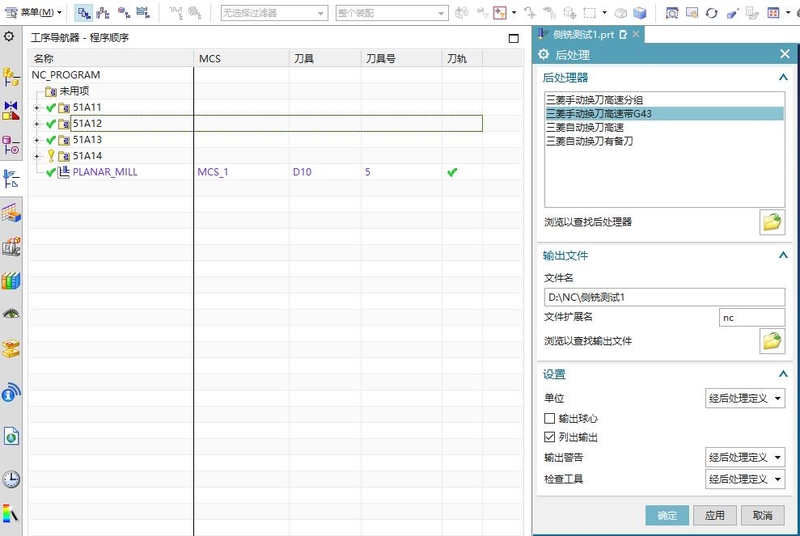Image resolution: width=800 pixels, height=536 pixels.
Task: Click folder icon to browse for output file
Action: 772,341
